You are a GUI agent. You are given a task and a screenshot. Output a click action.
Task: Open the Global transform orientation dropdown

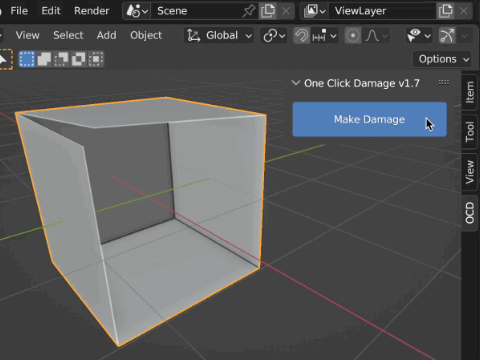coord(219,35)
